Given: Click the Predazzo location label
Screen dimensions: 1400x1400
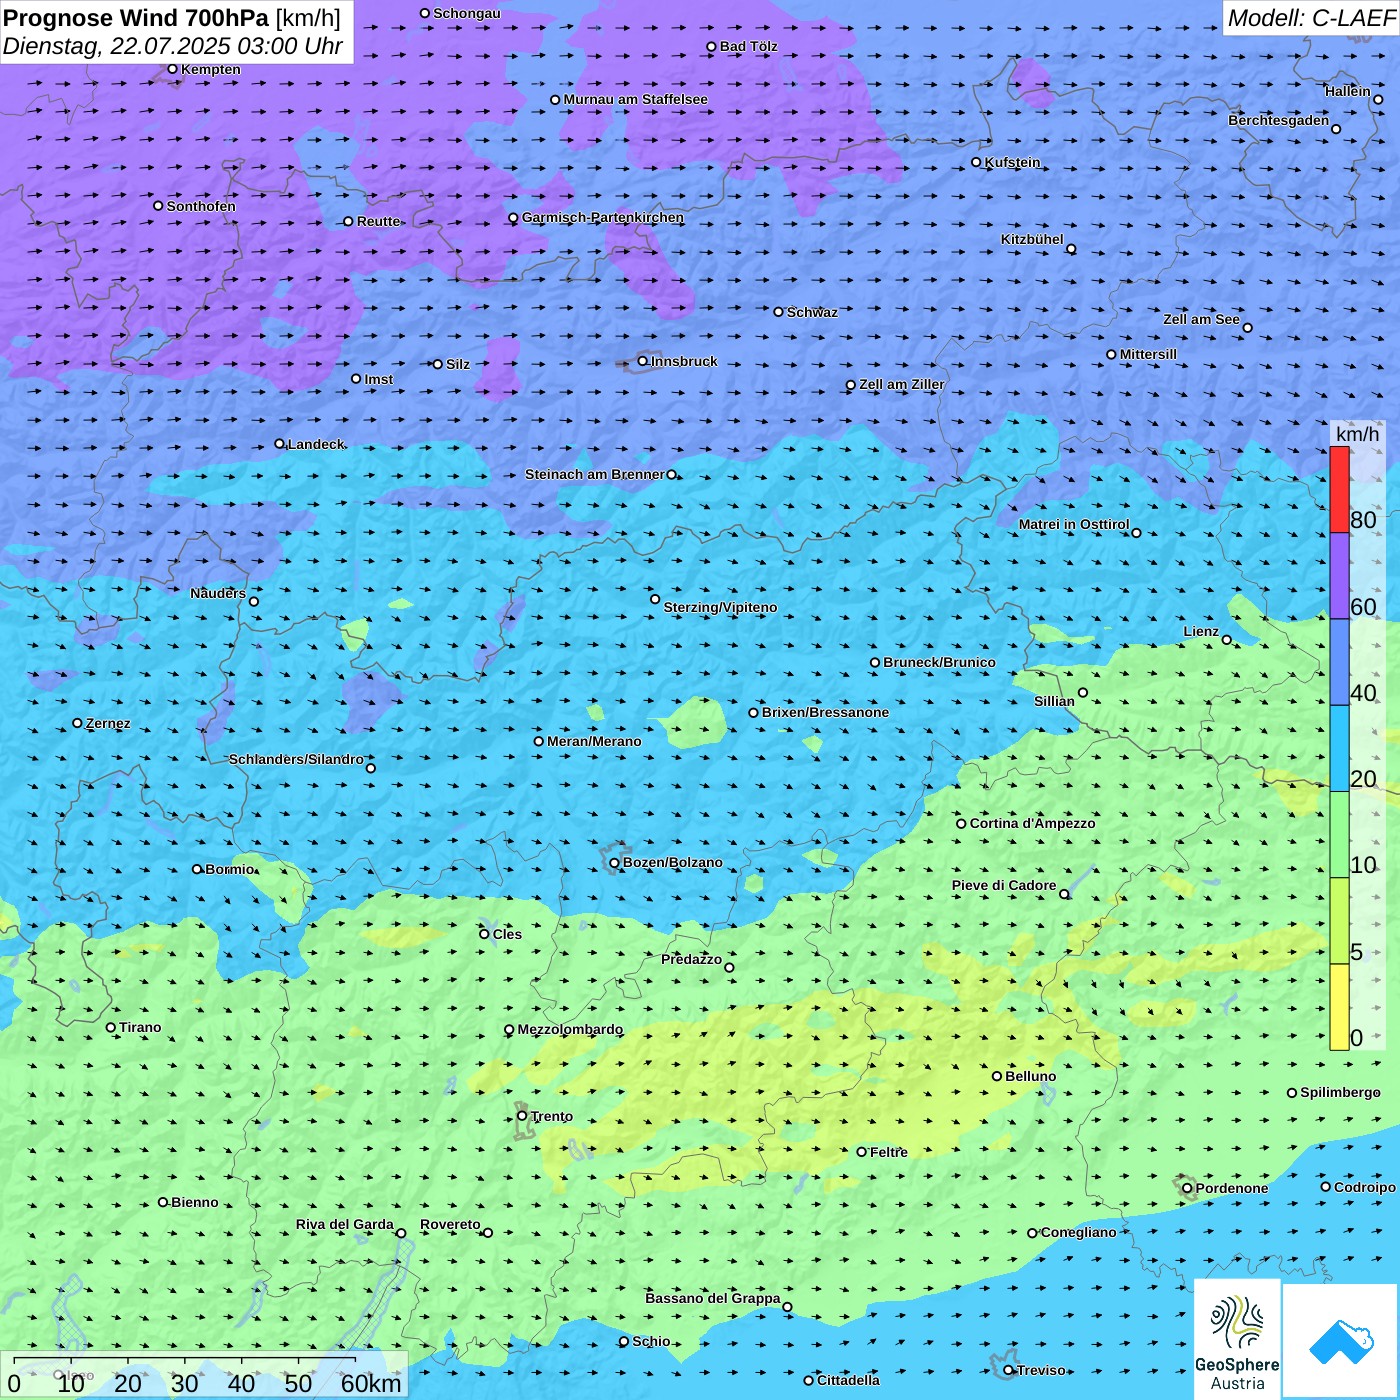Looking at the screenshot, I should coord(691,959).
